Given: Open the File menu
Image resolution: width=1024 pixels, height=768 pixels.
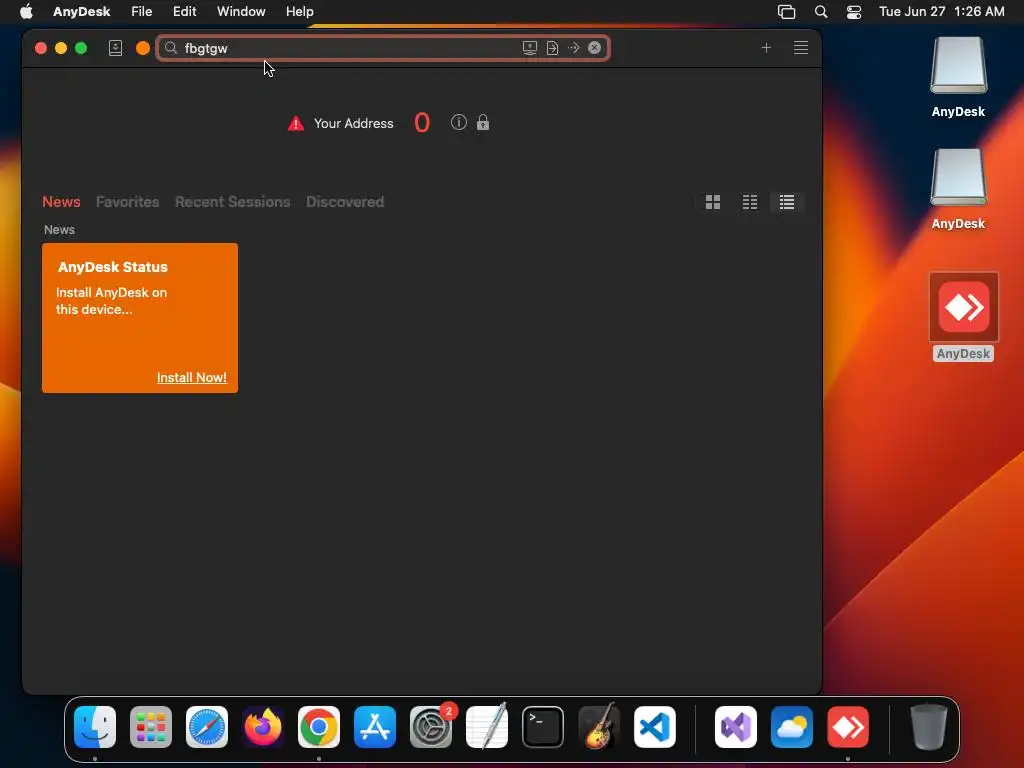Looking at the screenshot, I should point(141,12).
